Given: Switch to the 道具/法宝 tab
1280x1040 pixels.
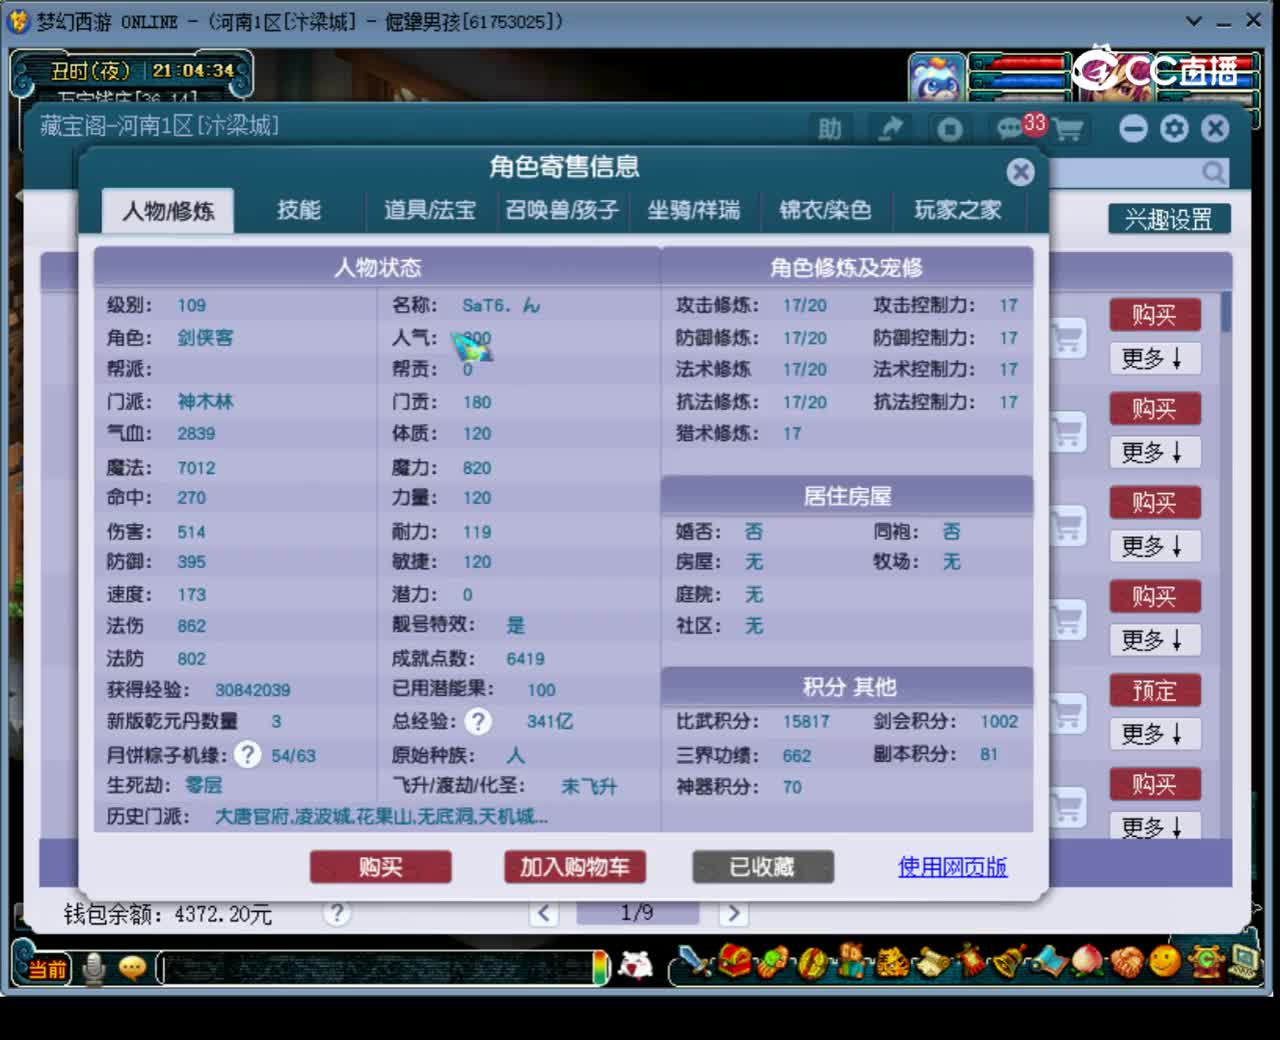Looking at the screenshot, I should click(430, 210).
